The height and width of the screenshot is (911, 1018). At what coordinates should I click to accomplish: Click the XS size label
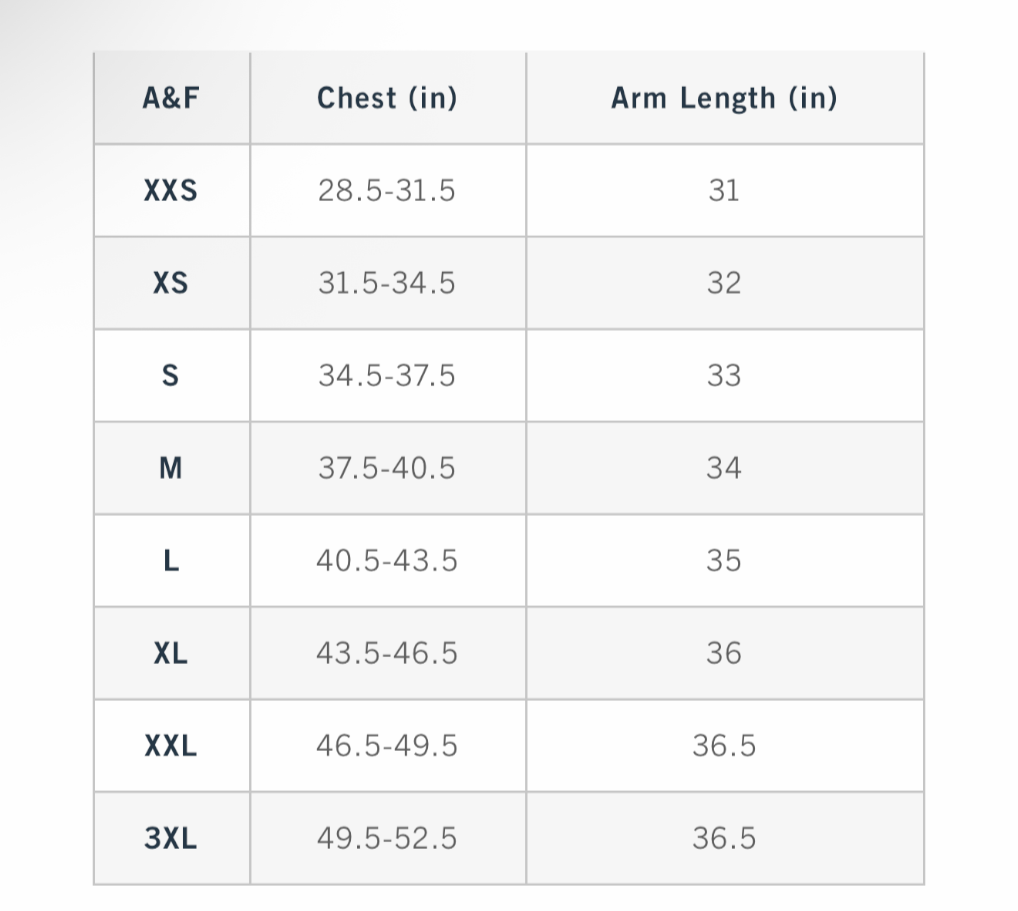[x=171, y=283]
